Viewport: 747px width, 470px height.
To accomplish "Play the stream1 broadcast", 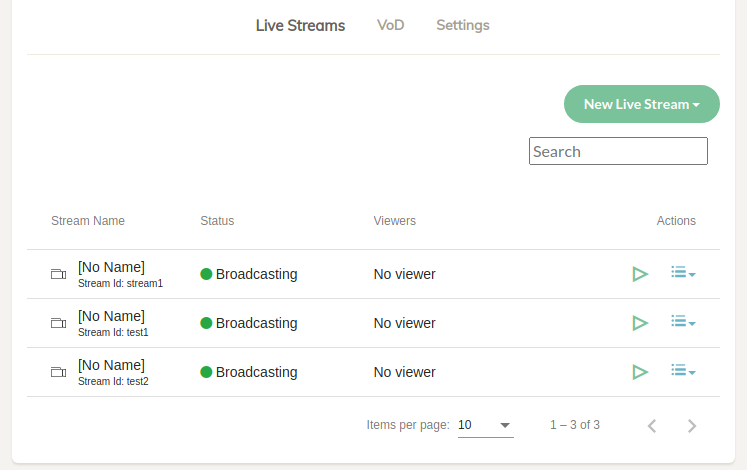I will (x=640, y=274).
